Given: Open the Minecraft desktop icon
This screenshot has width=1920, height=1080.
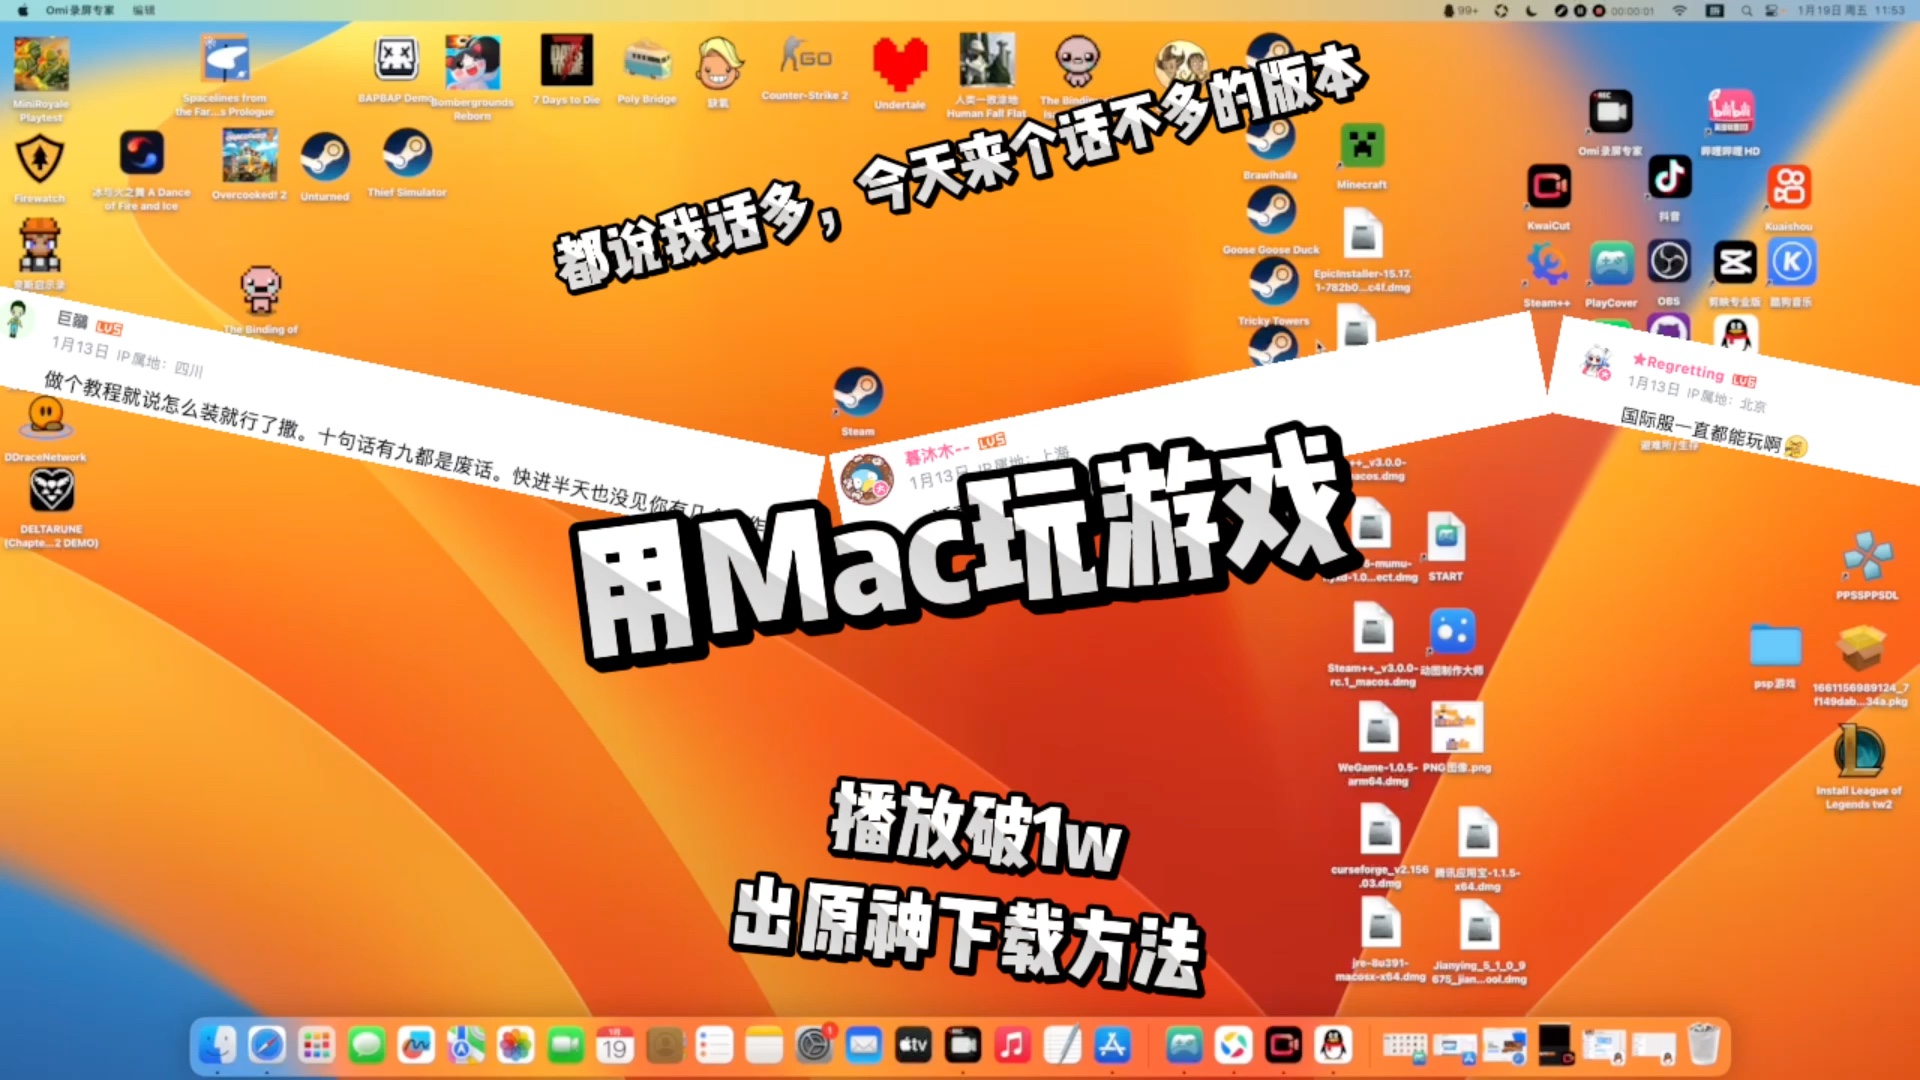Looking at the screenshot, I should click(x=1362, y=148).
